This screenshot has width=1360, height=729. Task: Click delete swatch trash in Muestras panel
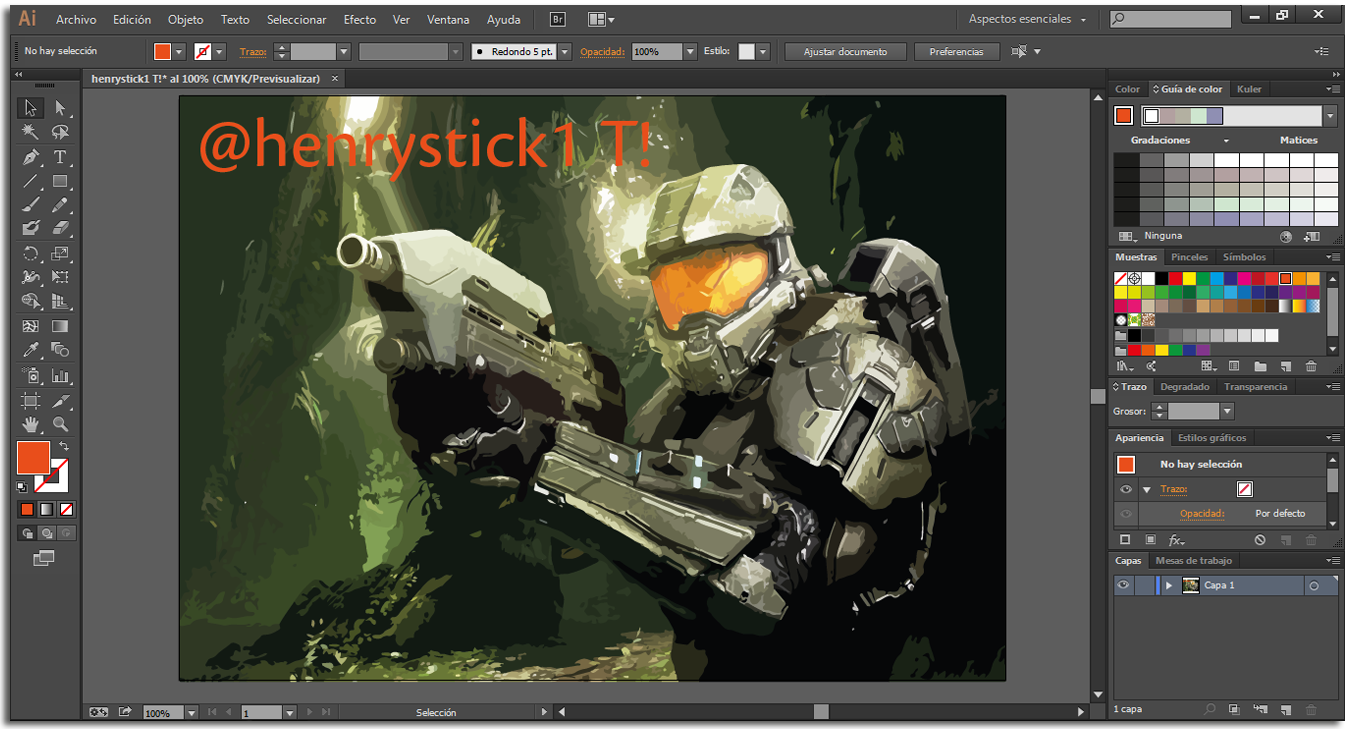pyautogui.click(x=1311, y=367)
